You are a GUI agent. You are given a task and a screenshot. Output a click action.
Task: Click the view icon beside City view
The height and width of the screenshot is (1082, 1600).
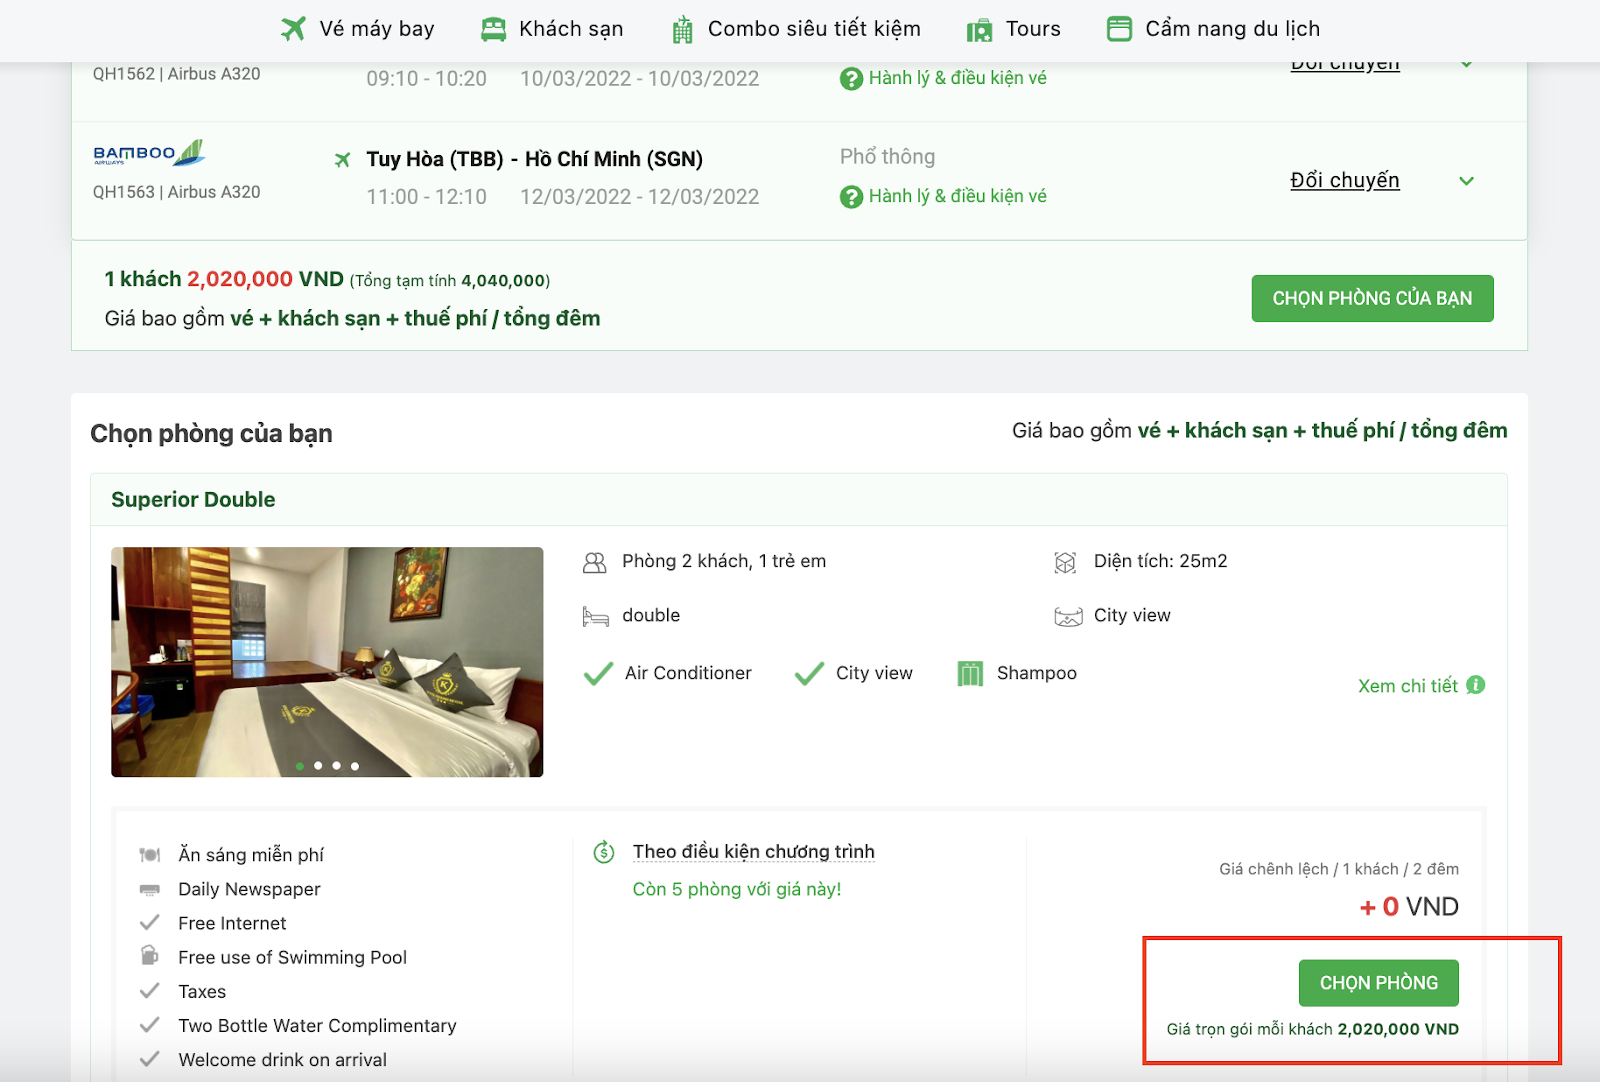click(1068, 616)
